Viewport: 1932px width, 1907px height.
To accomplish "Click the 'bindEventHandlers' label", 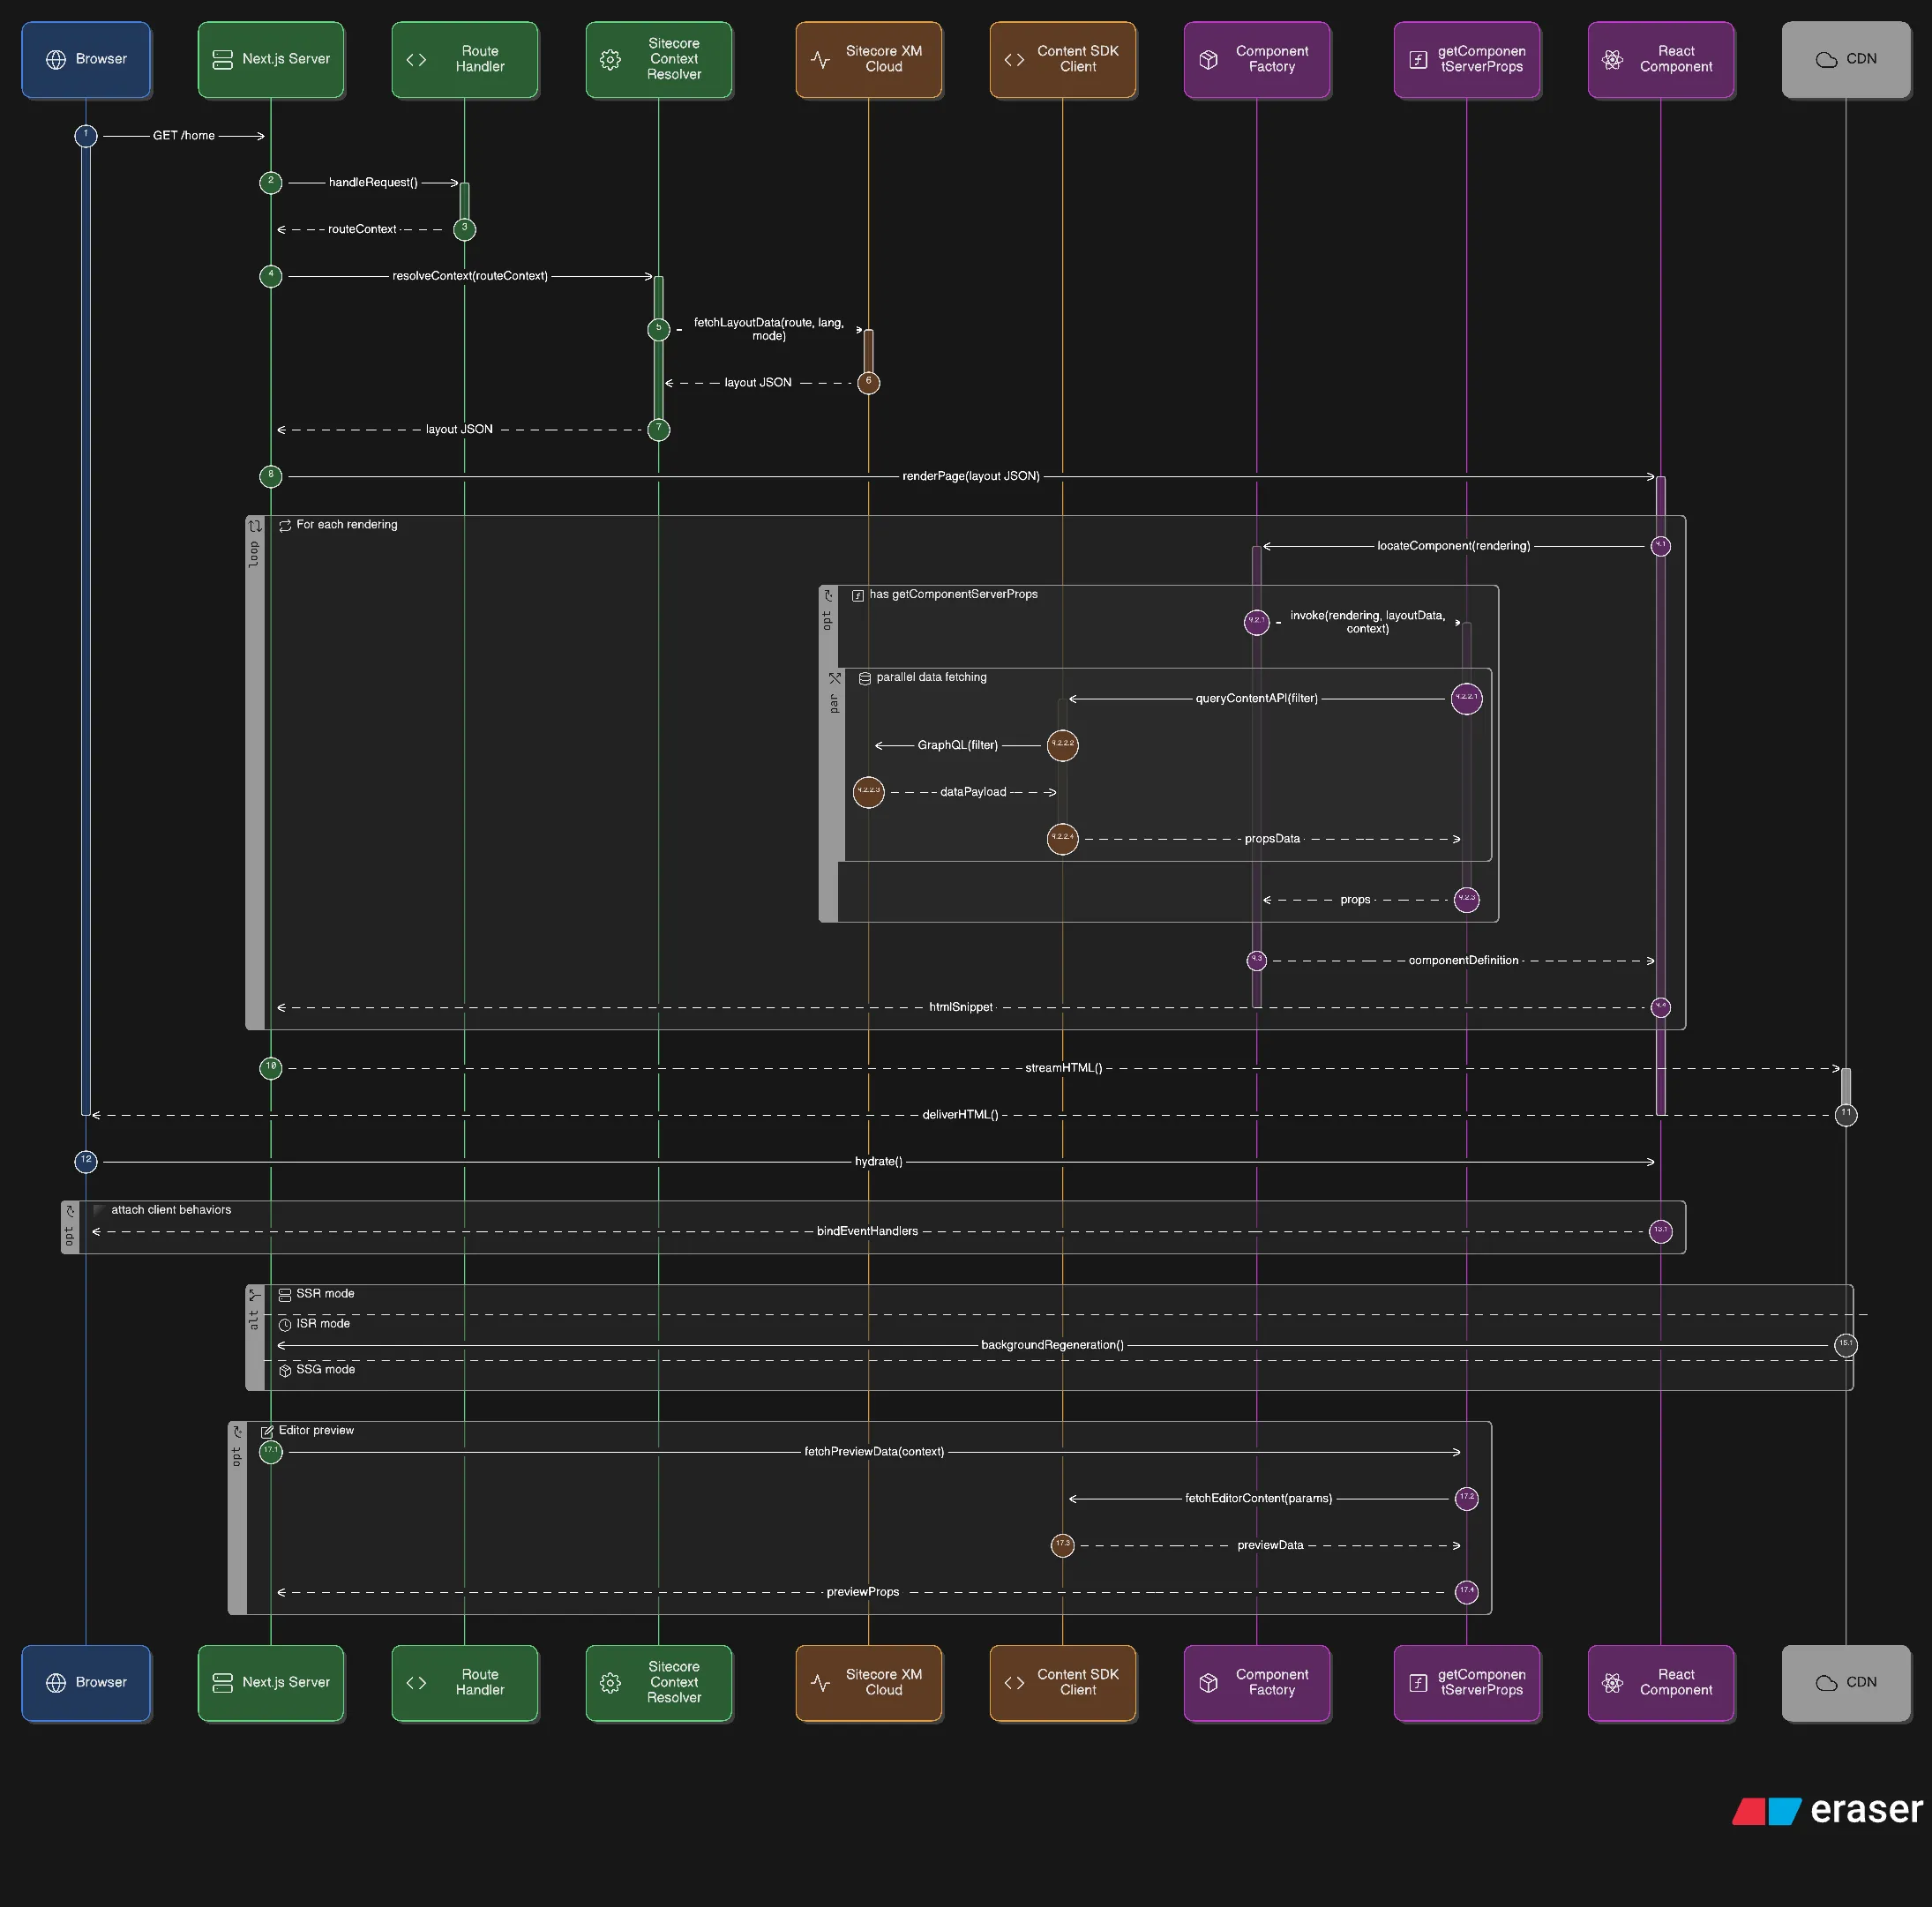I will [x=867, y=1232].
